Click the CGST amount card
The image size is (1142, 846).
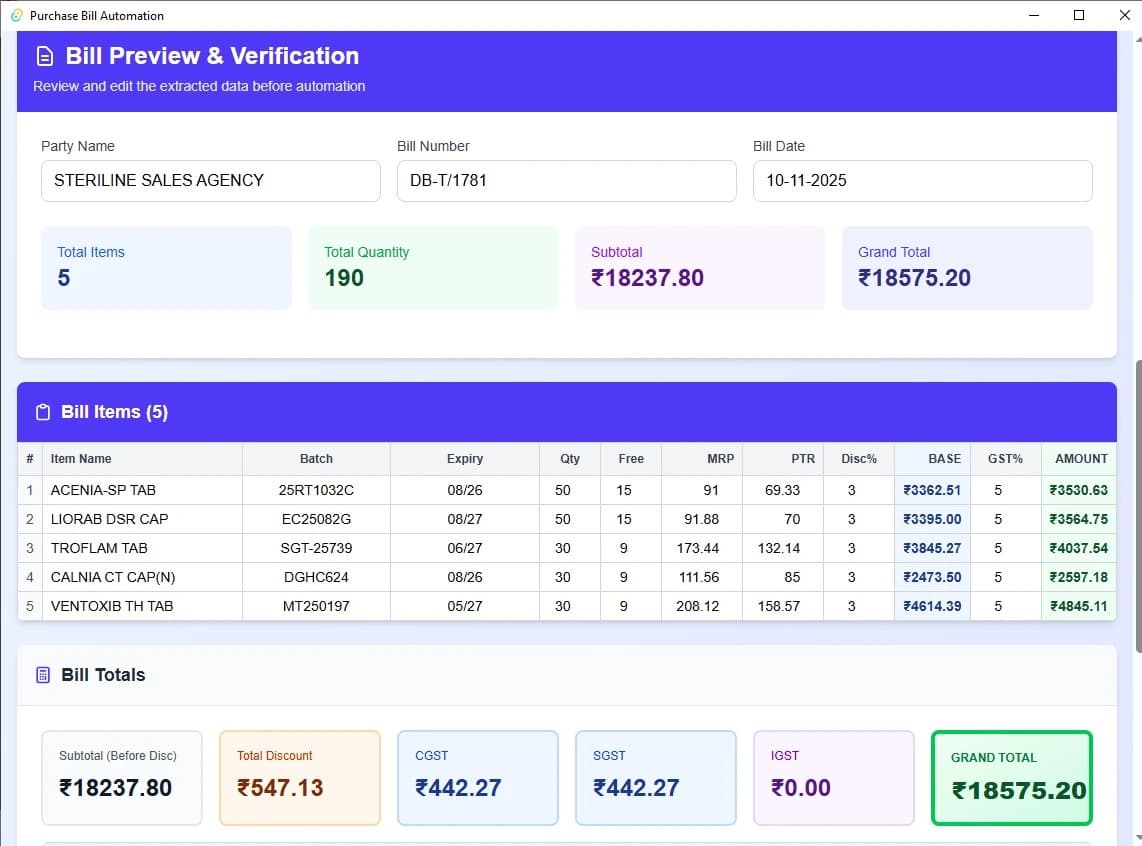477,777
